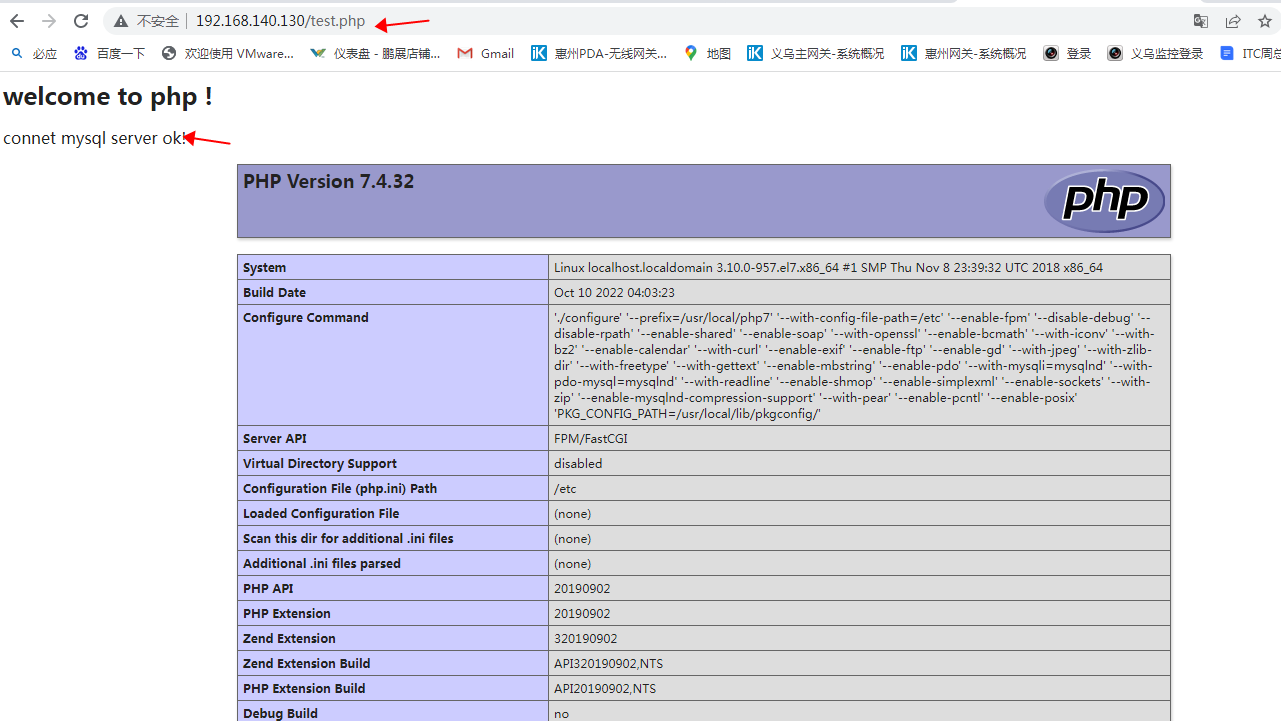Open the 必应 bookmark
1281x721 pixels.
click(34, 53)
